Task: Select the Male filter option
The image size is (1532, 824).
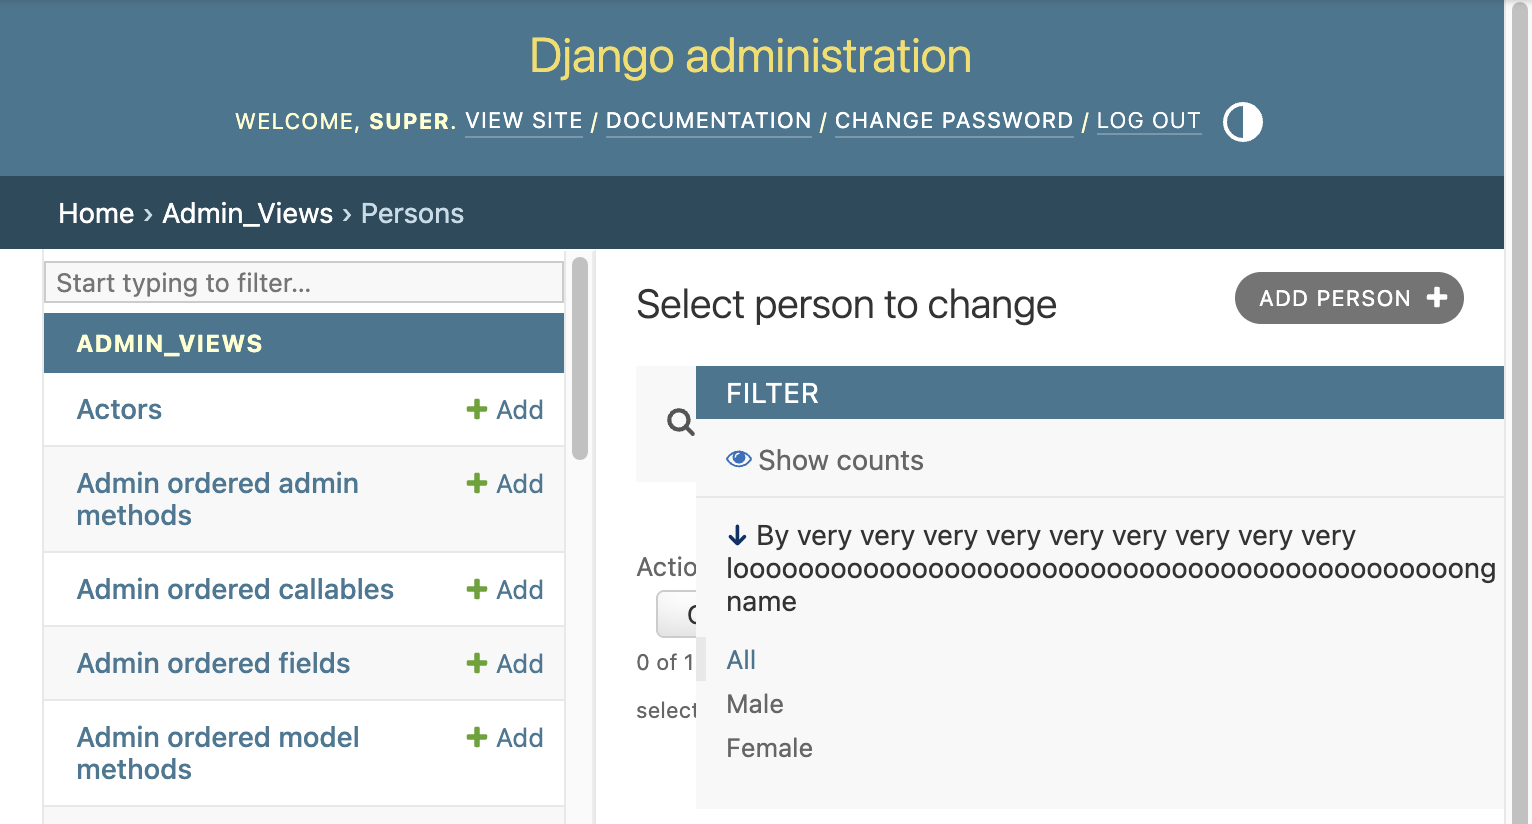Action: (x=755, y=704)
